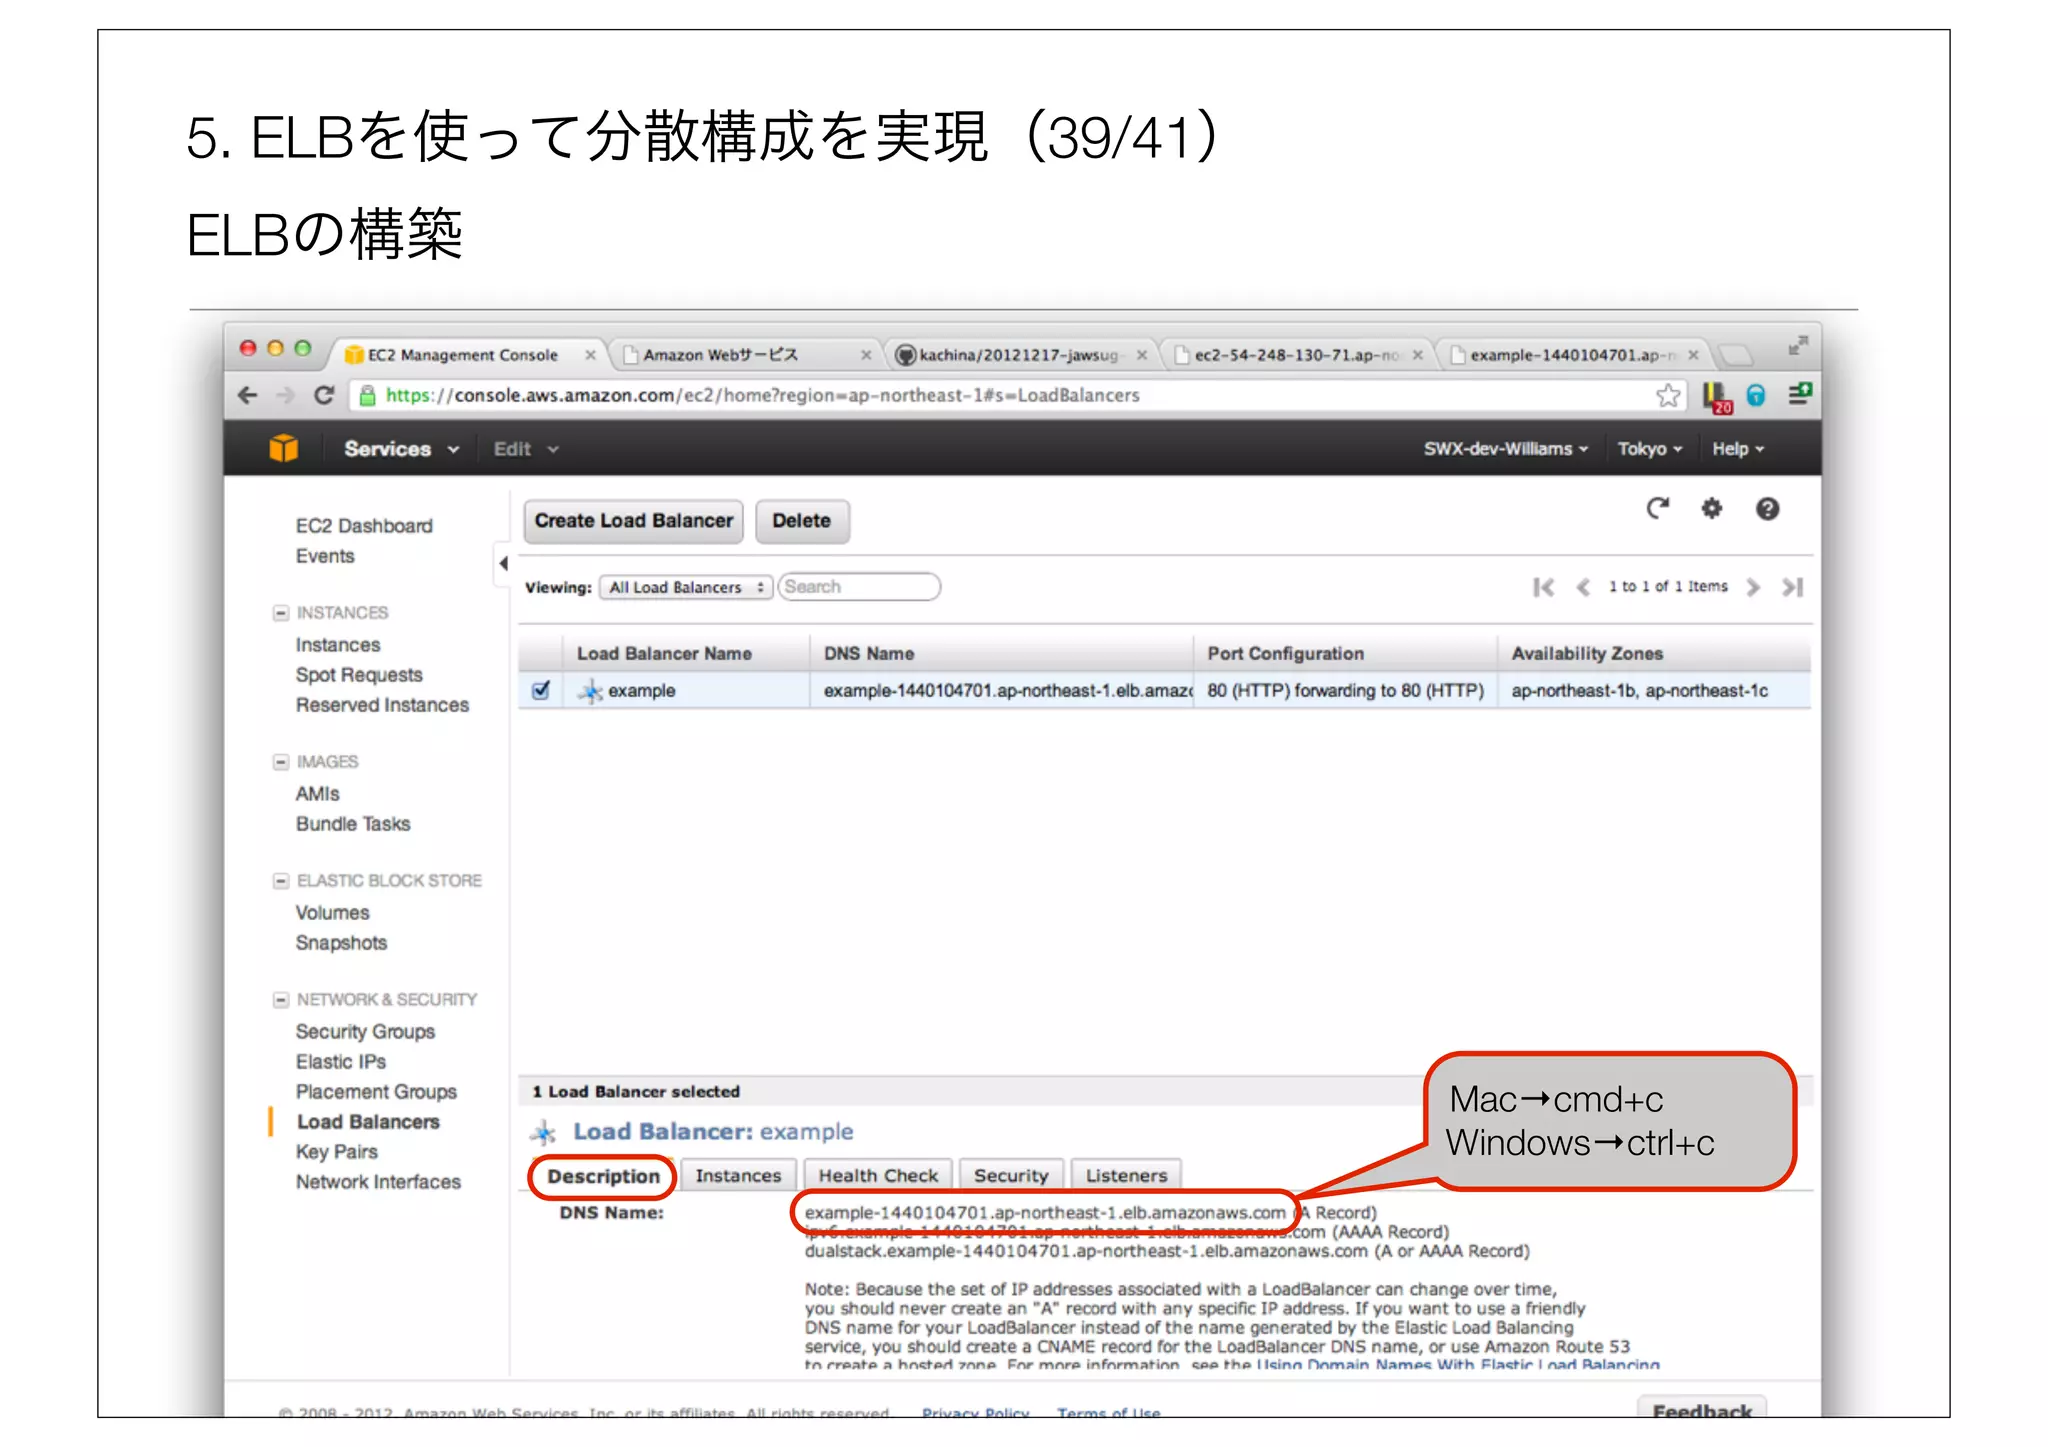Collapse the IMAGES sidebar section
Viewport: 2048px width, 1447px height.
tap(281, 762)
